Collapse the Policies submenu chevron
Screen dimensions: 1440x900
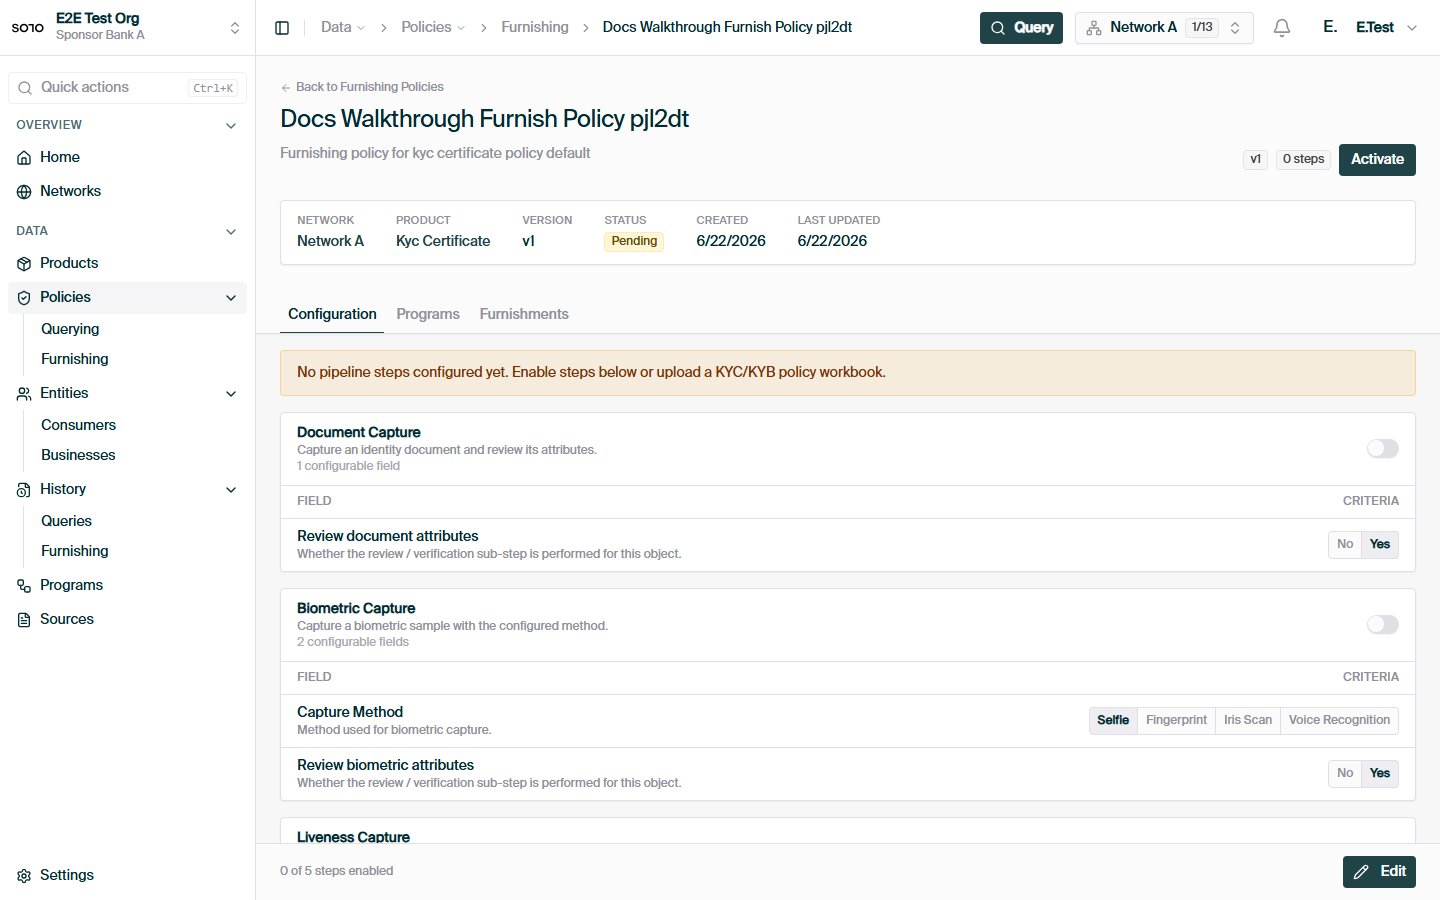(231, 298)
